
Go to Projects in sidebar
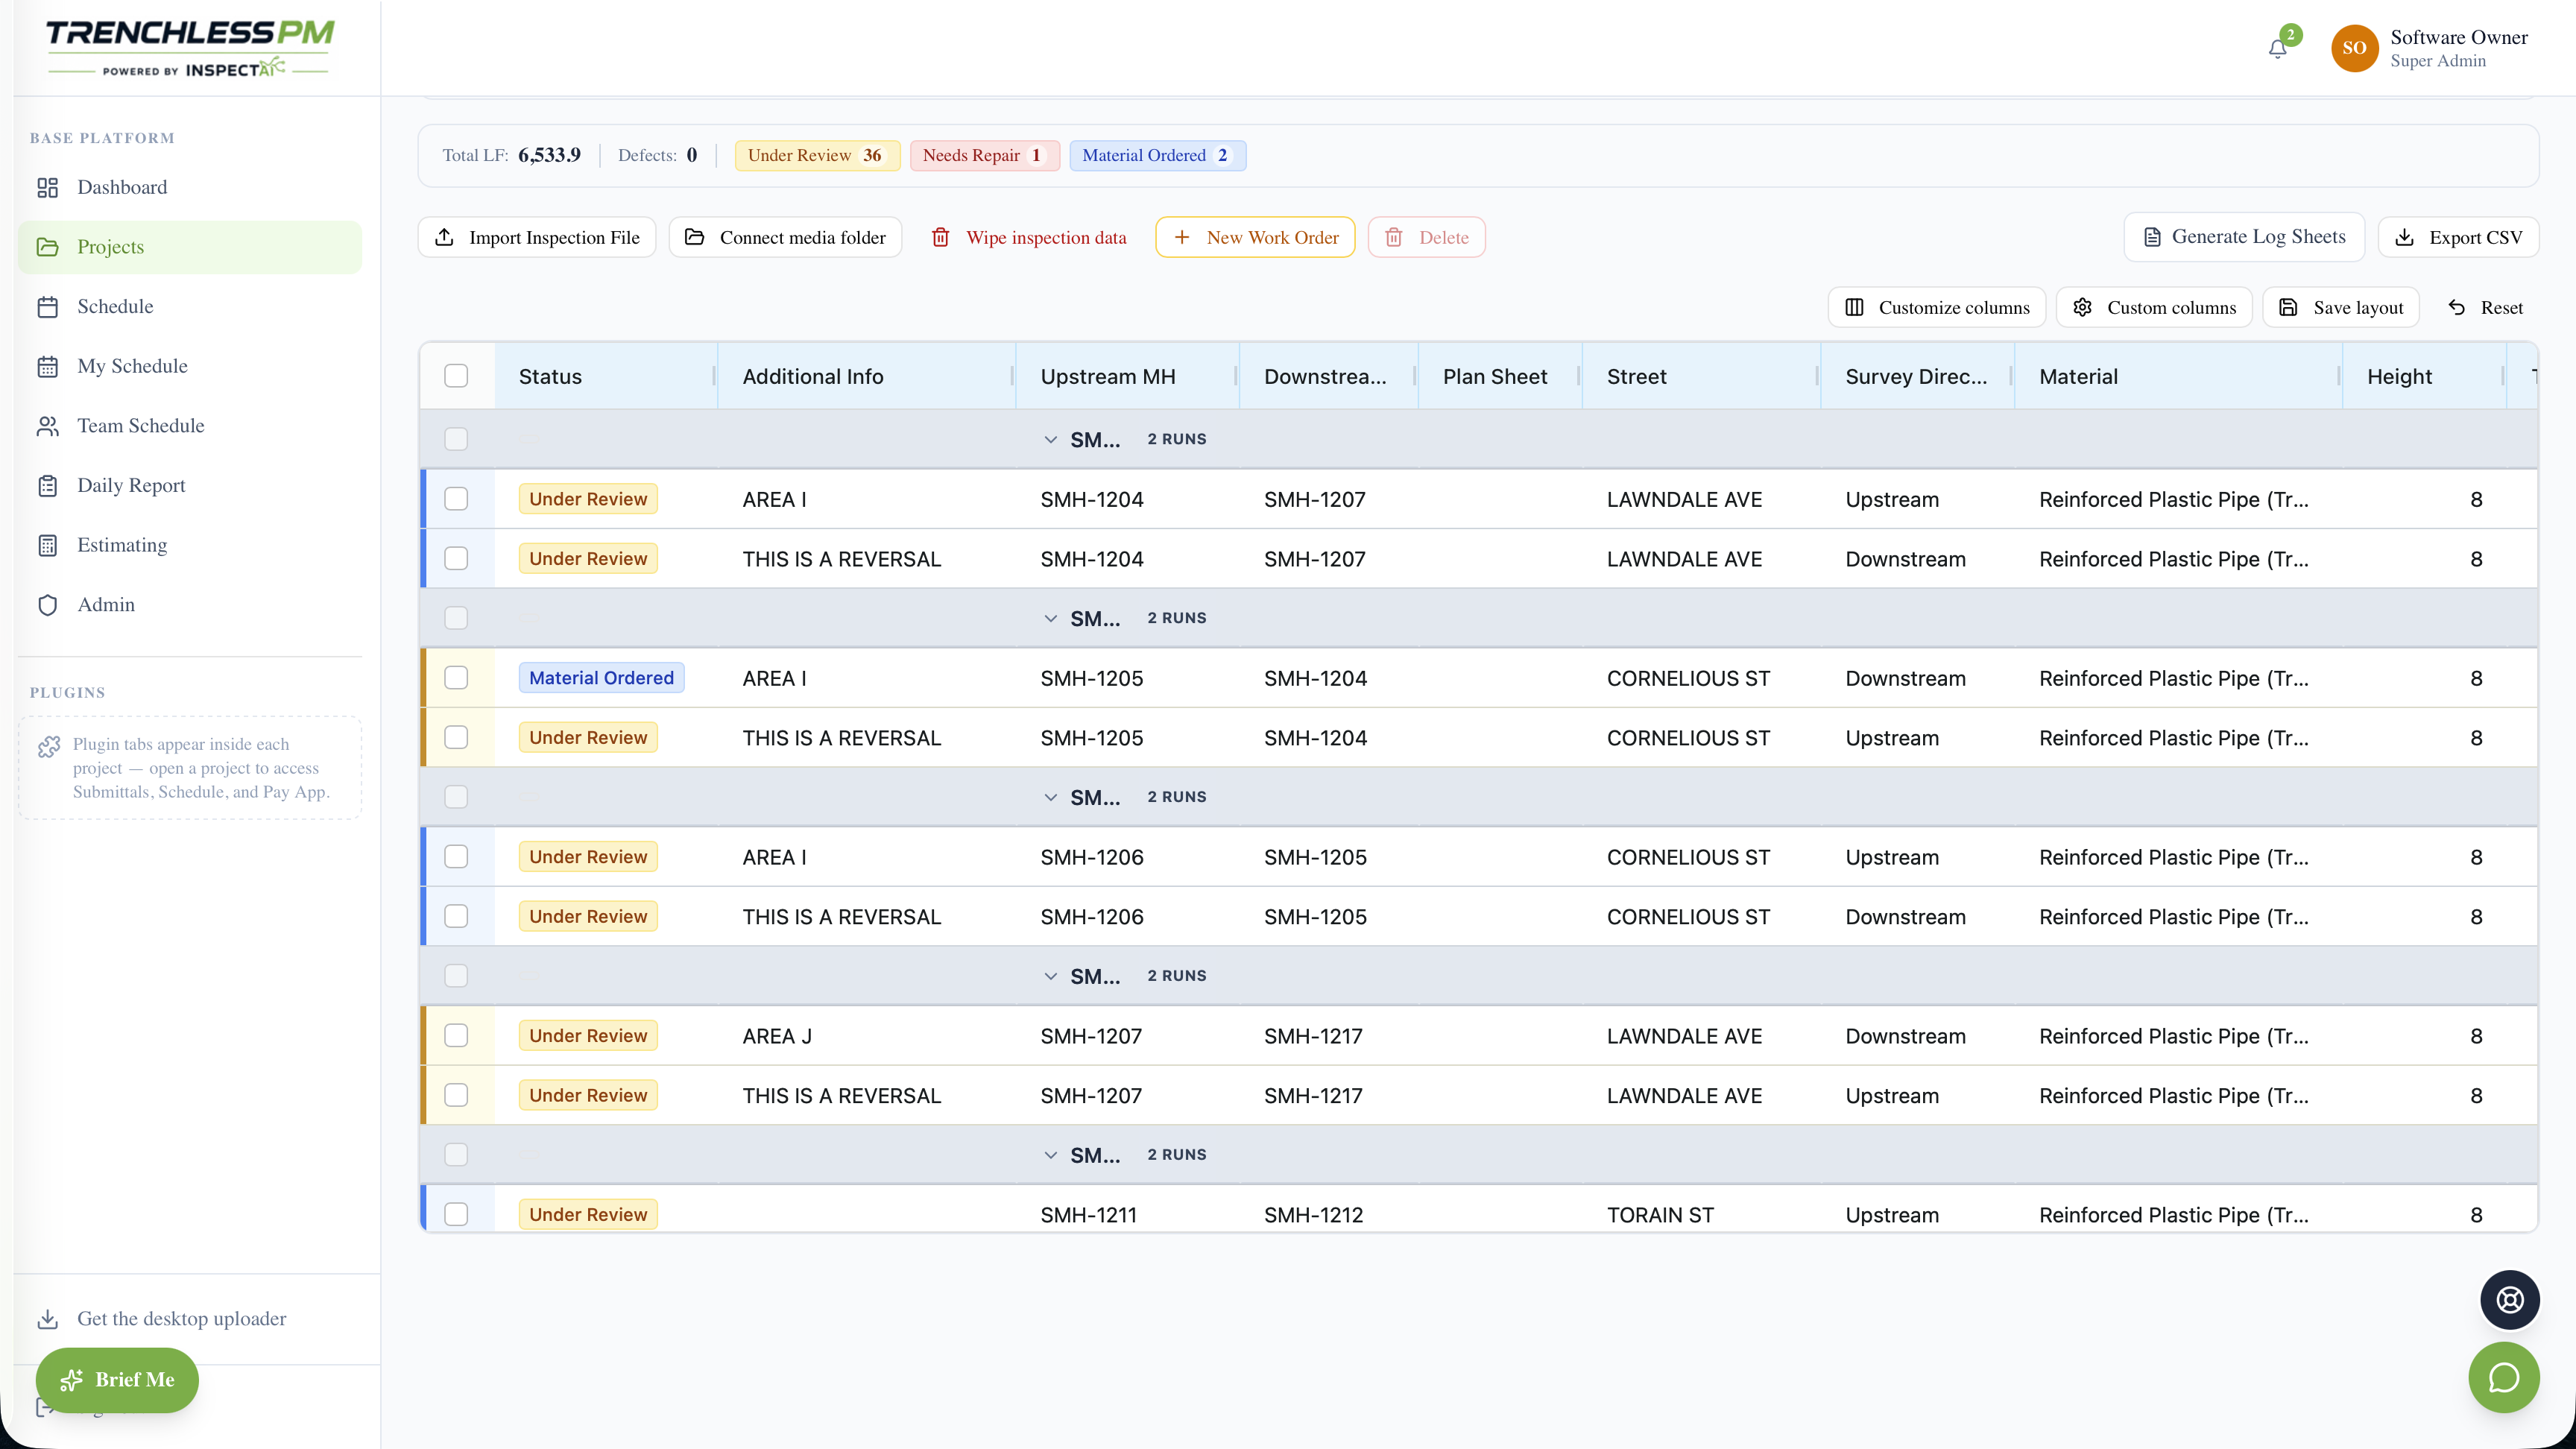(x=190, y=247)
